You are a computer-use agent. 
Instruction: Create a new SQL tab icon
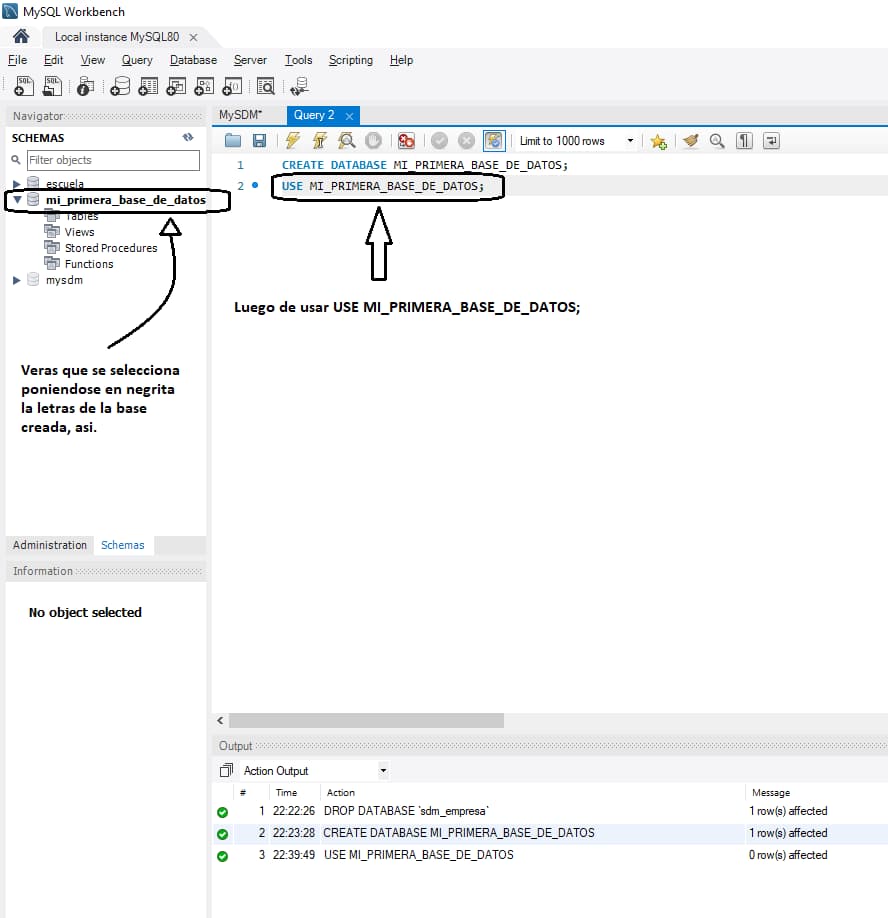pos(24,86)
